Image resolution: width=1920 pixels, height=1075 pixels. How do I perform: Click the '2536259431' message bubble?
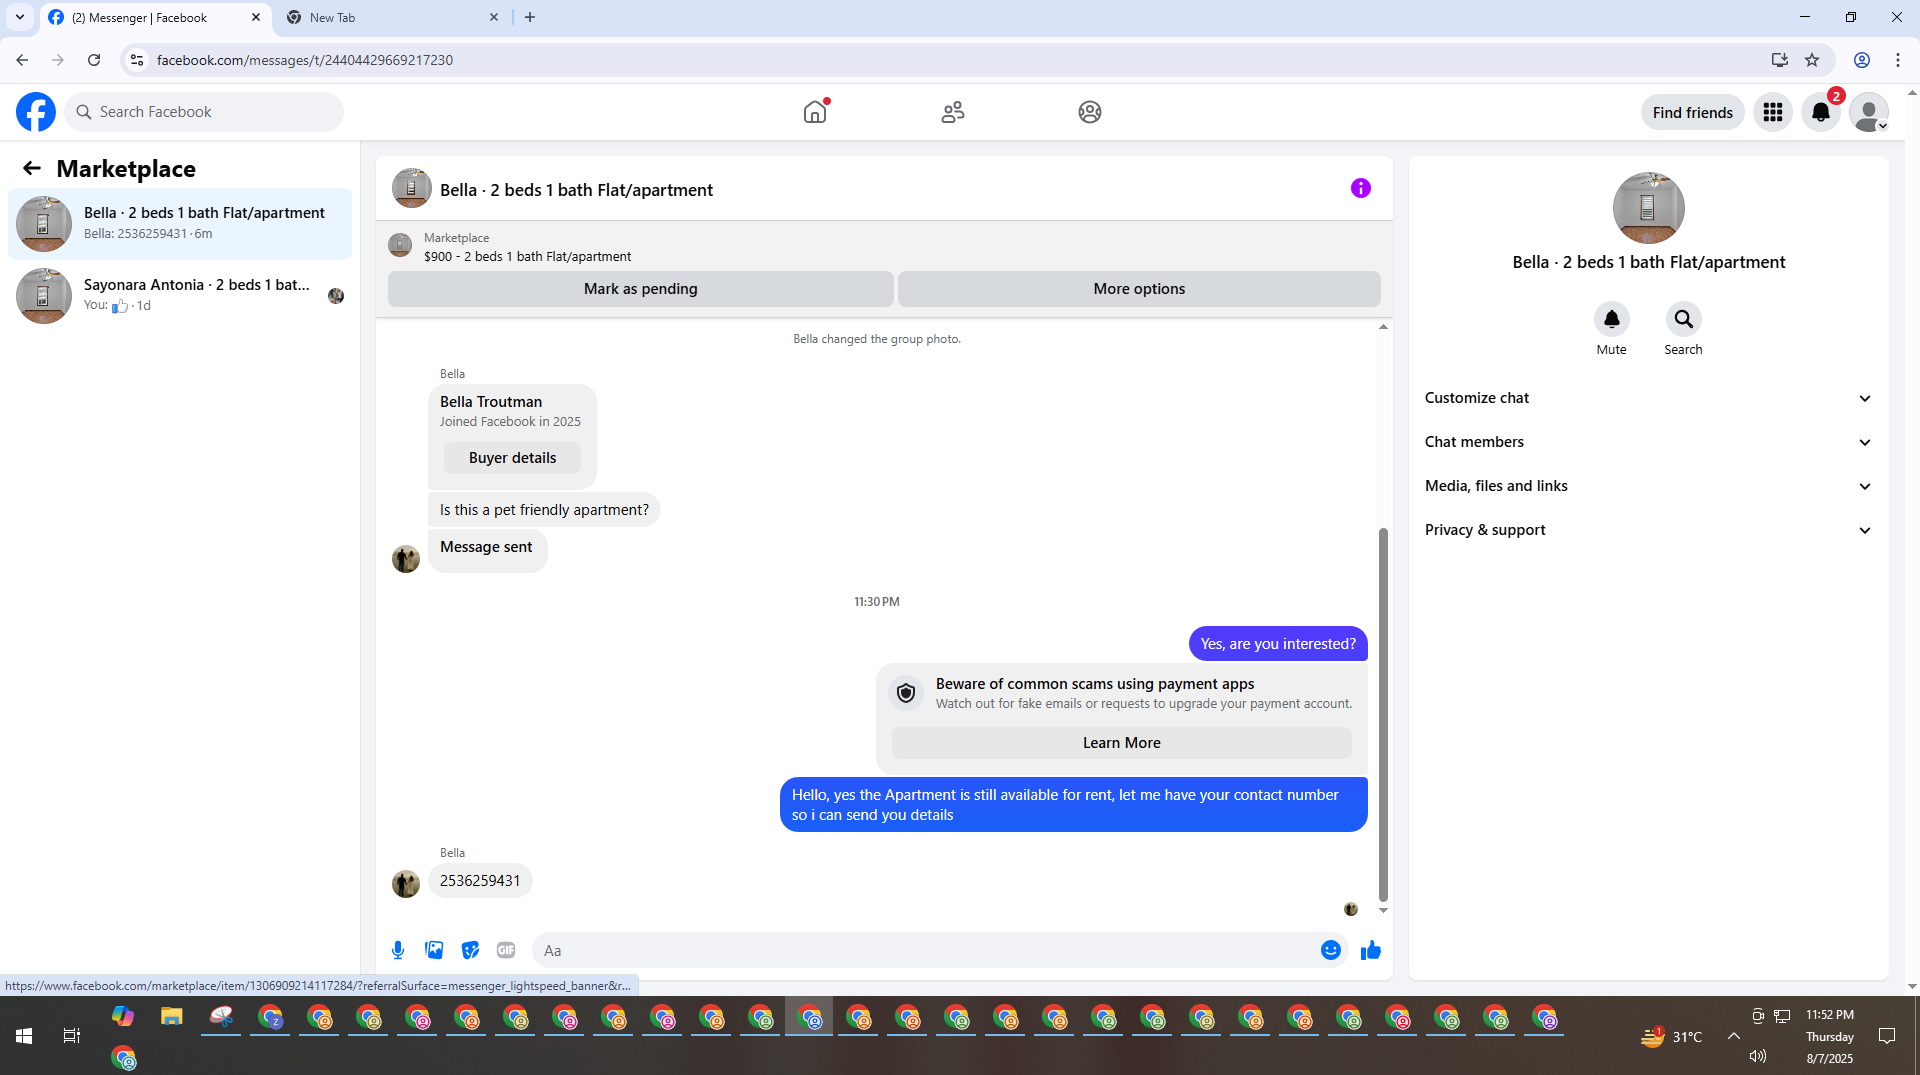pyautogui.click(x=480, y=881)
